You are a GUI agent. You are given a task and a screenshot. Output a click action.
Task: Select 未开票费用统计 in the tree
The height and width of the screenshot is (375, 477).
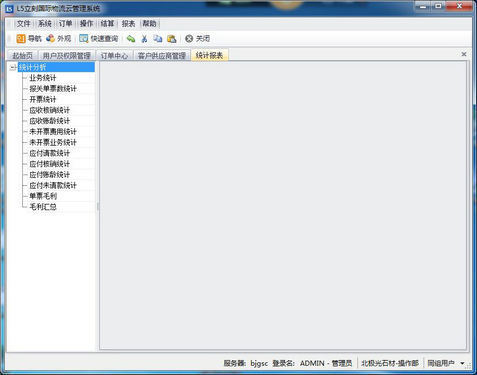[x=53, y=132]
